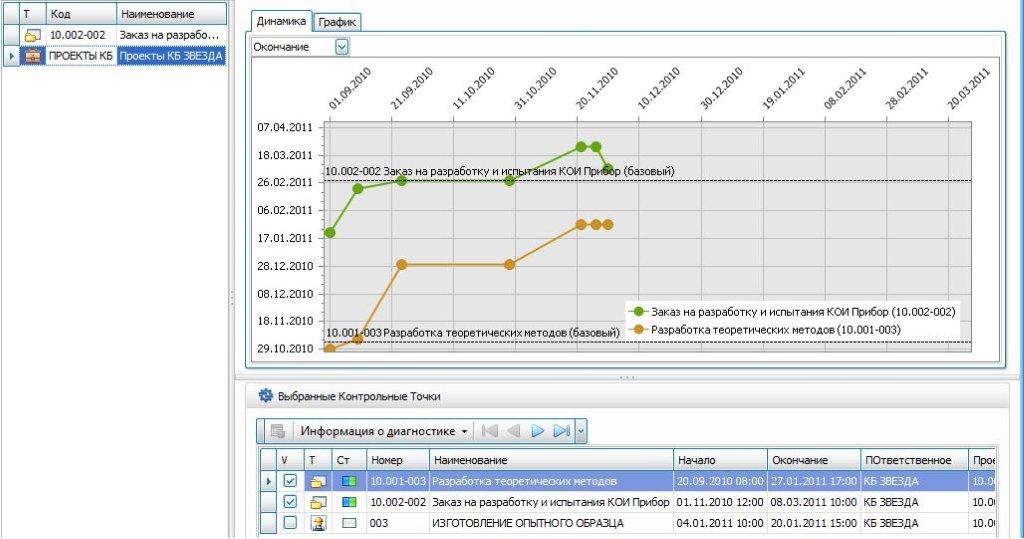1024x539 pixels.
Task: Click cell 20.01.2011 15:00
Action: (x=814, y=523)
